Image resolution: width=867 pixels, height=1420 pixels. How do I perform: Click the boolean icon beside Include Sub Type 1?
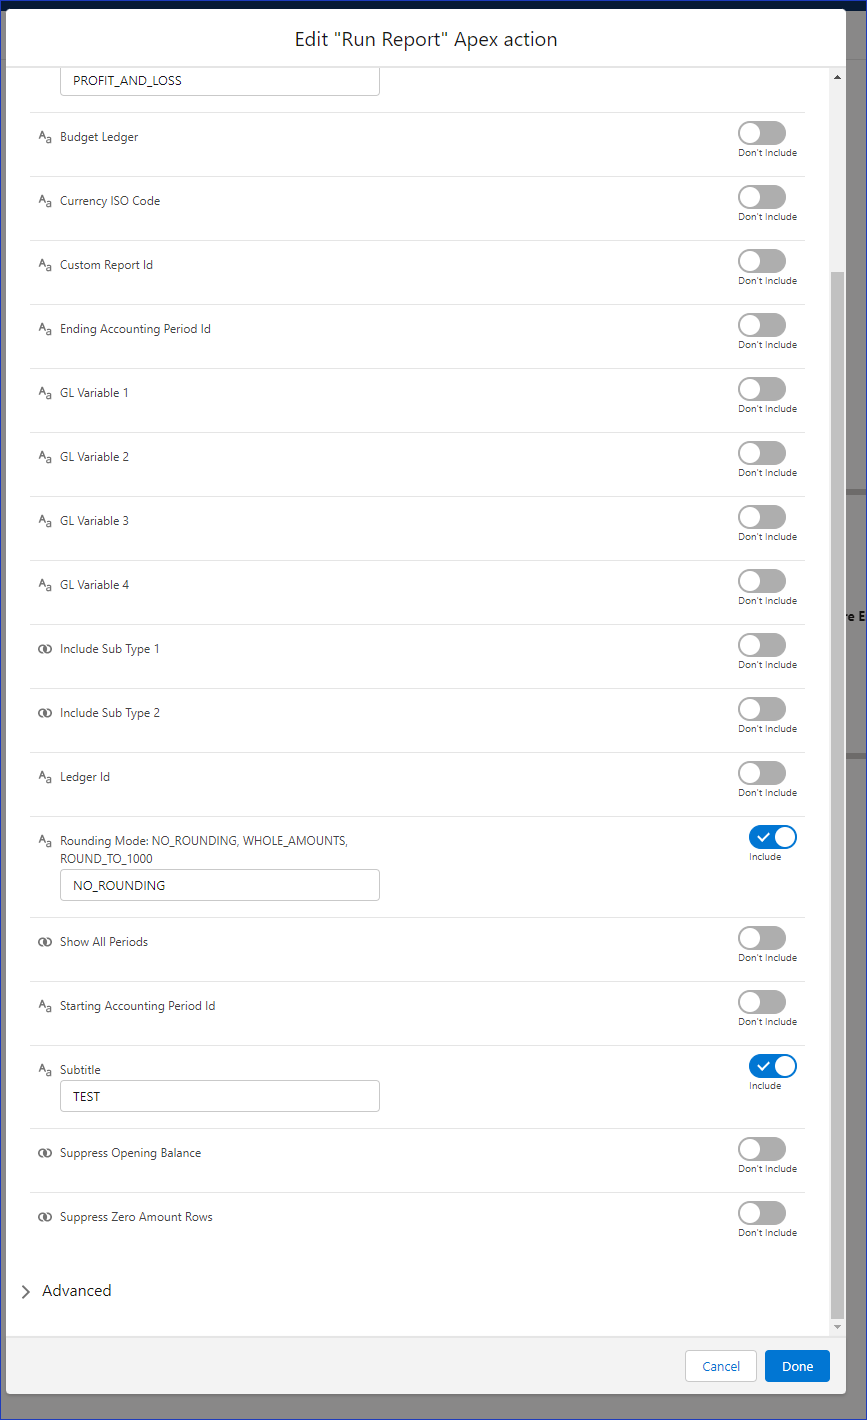coord(45,649)
